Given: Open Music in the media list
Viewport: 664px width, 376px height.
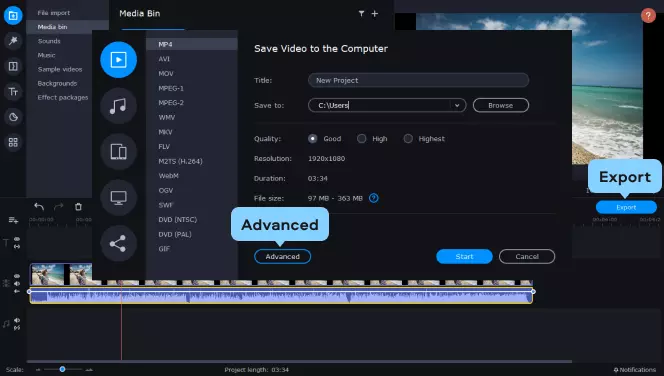Looking at the screenshot, I should click(47, 55).
